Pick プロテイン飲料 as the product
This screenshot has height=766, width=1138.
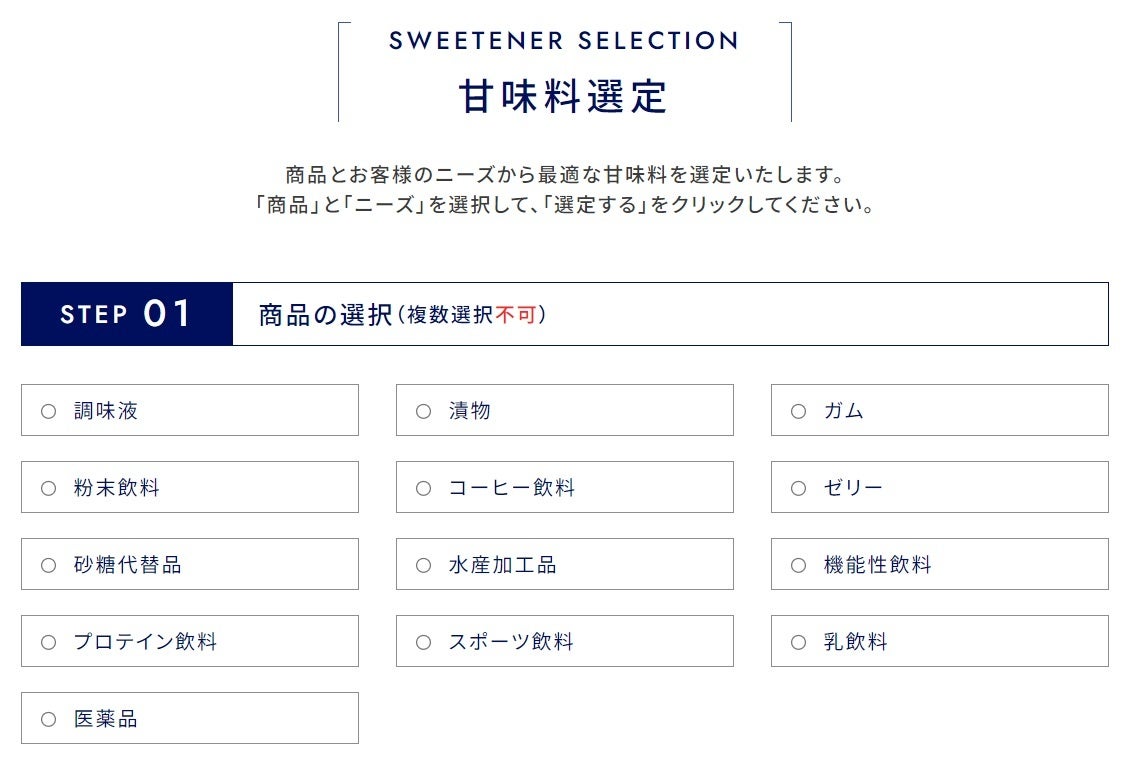tap(49, 642)
